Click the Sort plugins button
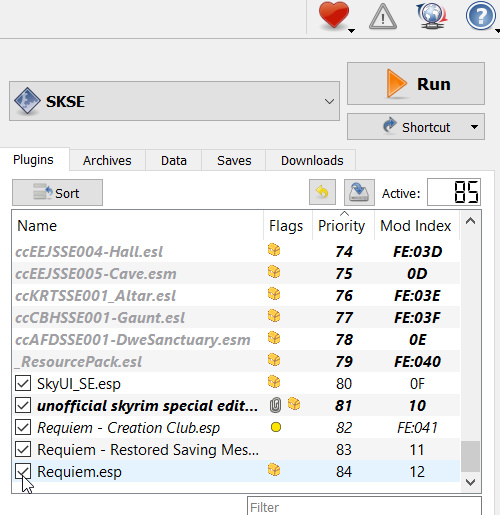Viewport: 500px width, 515px height. pos(57,193)
